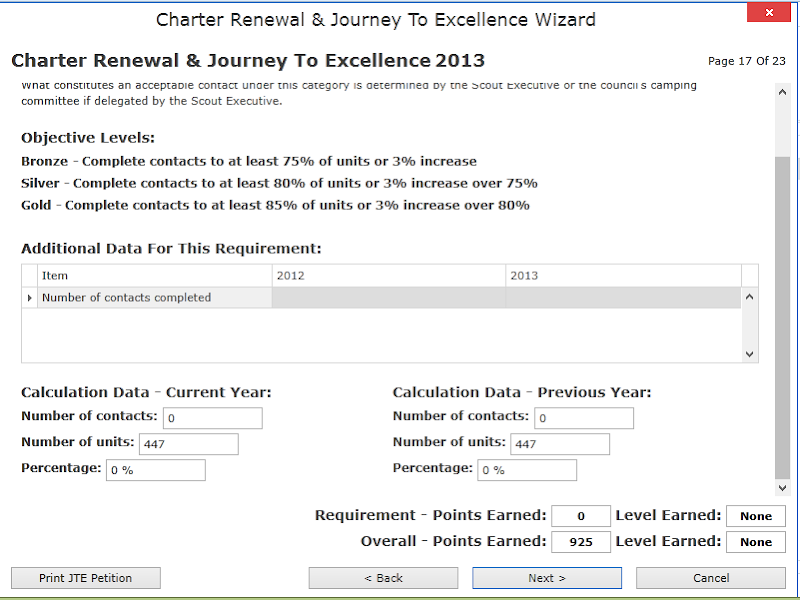
Task: Click main page scrollbar up arrow
Action: pyautogui.click(x=782, y=92)
